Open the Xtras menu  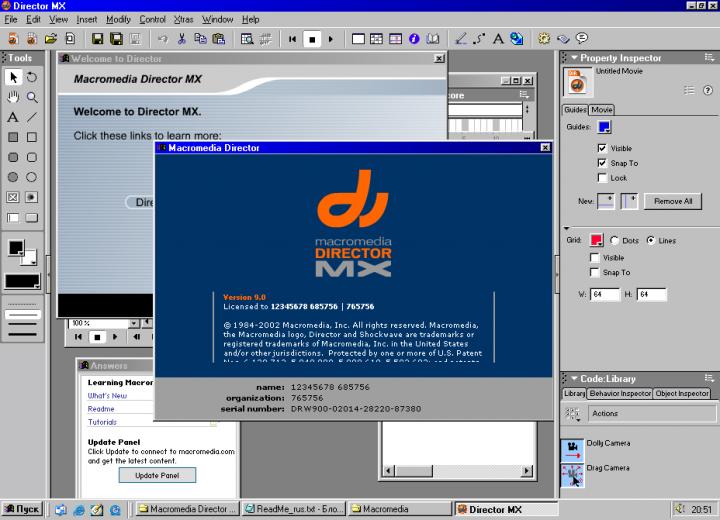[x=183, y=19]
